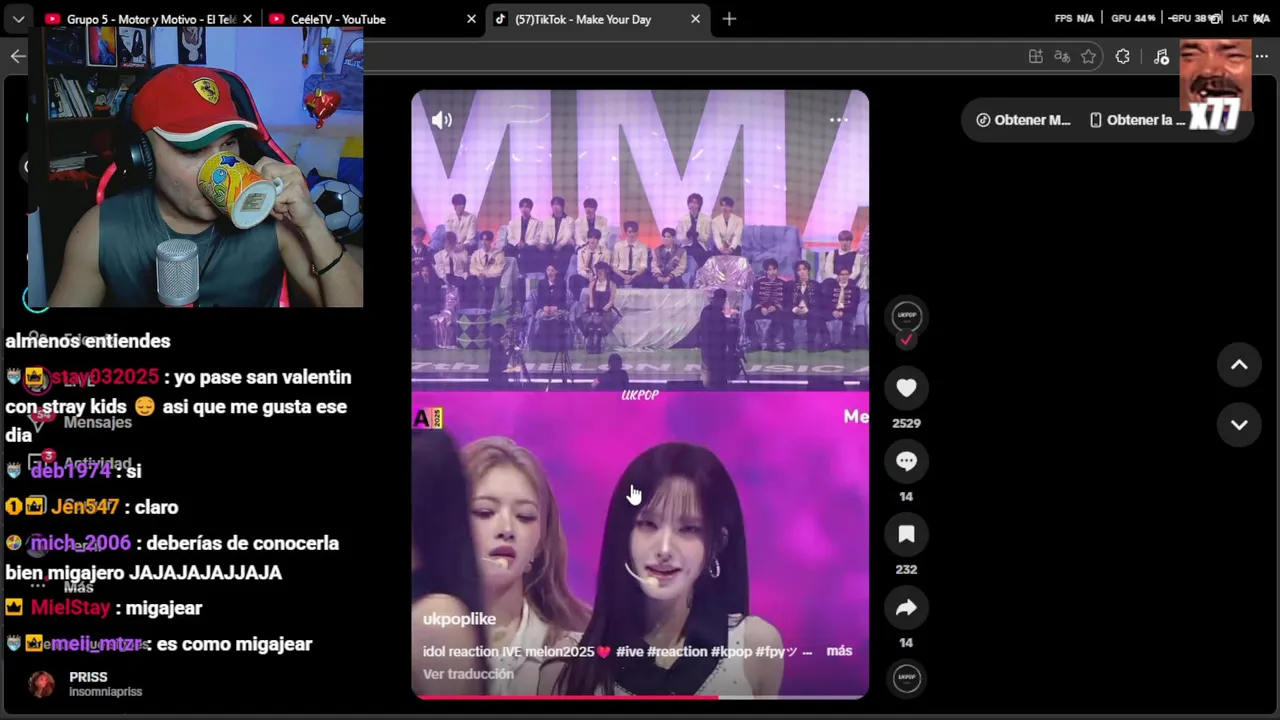Screen dimensions: 1280x720
Task: Open video options three-dot menu
Action: 838,120
